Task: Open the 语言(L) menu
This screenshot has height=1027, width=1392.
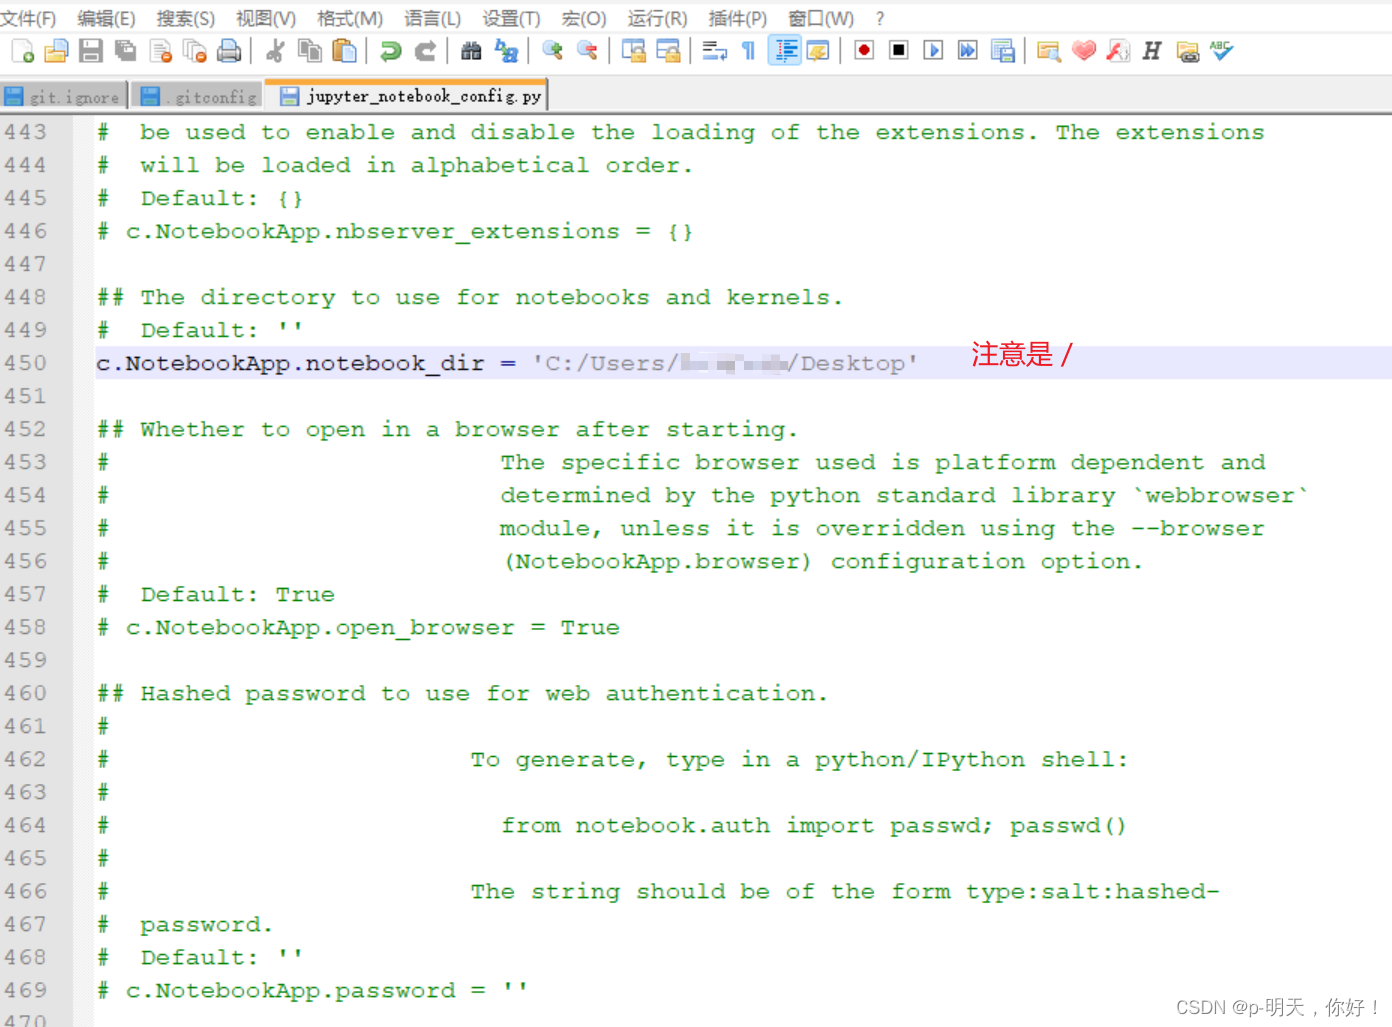Action: coord(433,19)
